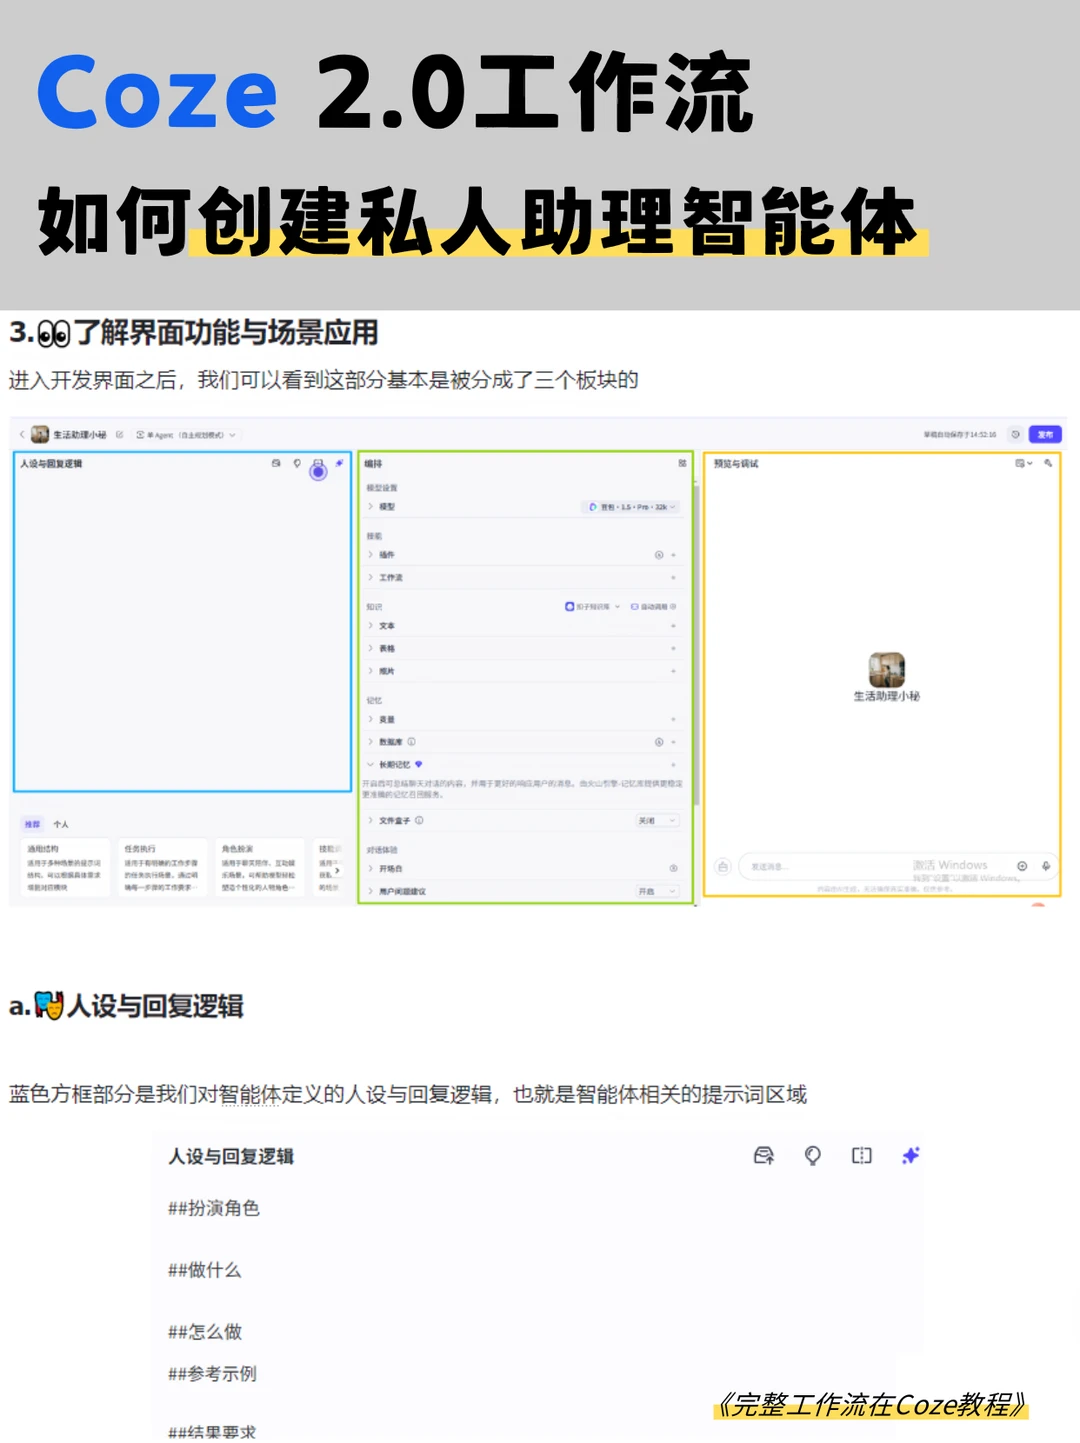Click the info icon next to 数据库
This screenshot has height=1443, width=1080.
(x=411, y=742)
